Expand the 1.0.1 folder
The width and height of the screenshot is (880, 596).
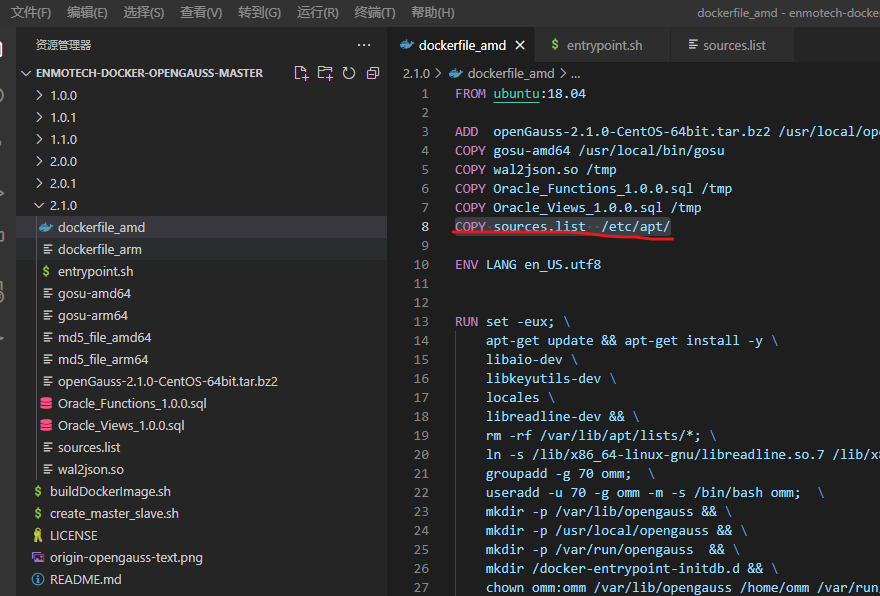click(39, 117)
